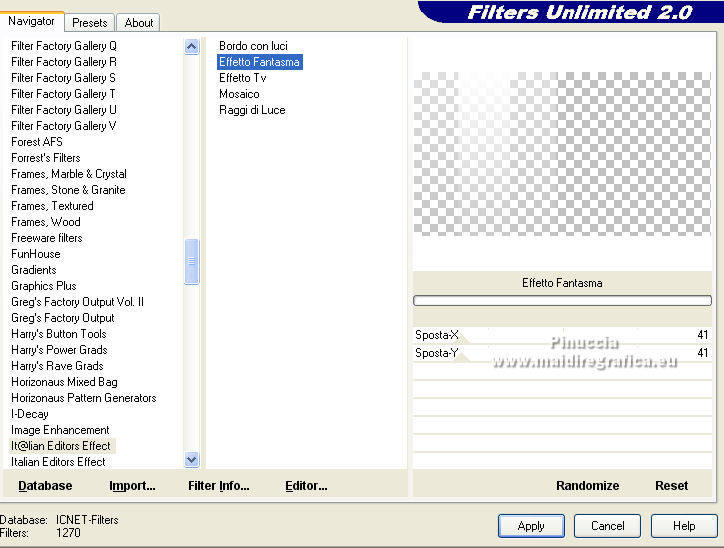The image size is (724, 548).
Task: Select Forrest's Filters category
Action: point(46,158)
